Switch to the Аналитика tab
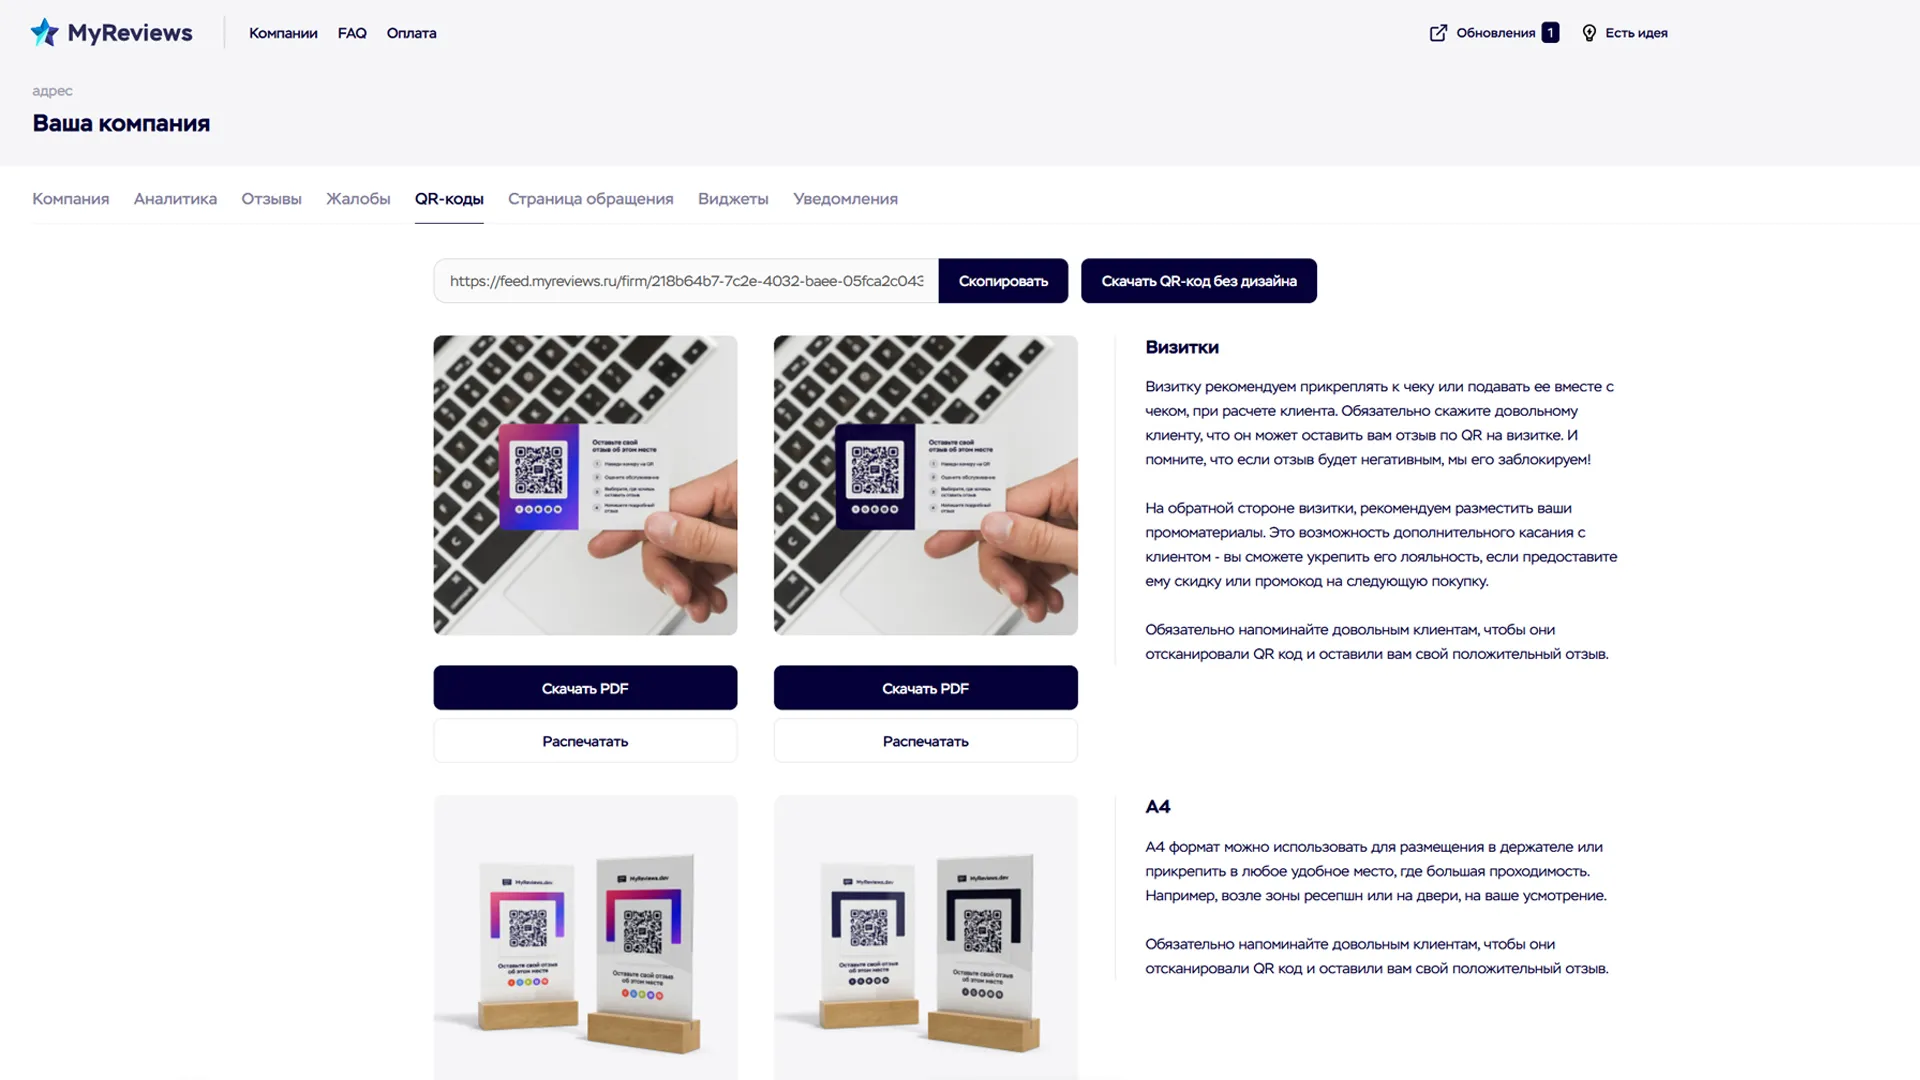The image size is (1920, 1080). click(175, 199)
